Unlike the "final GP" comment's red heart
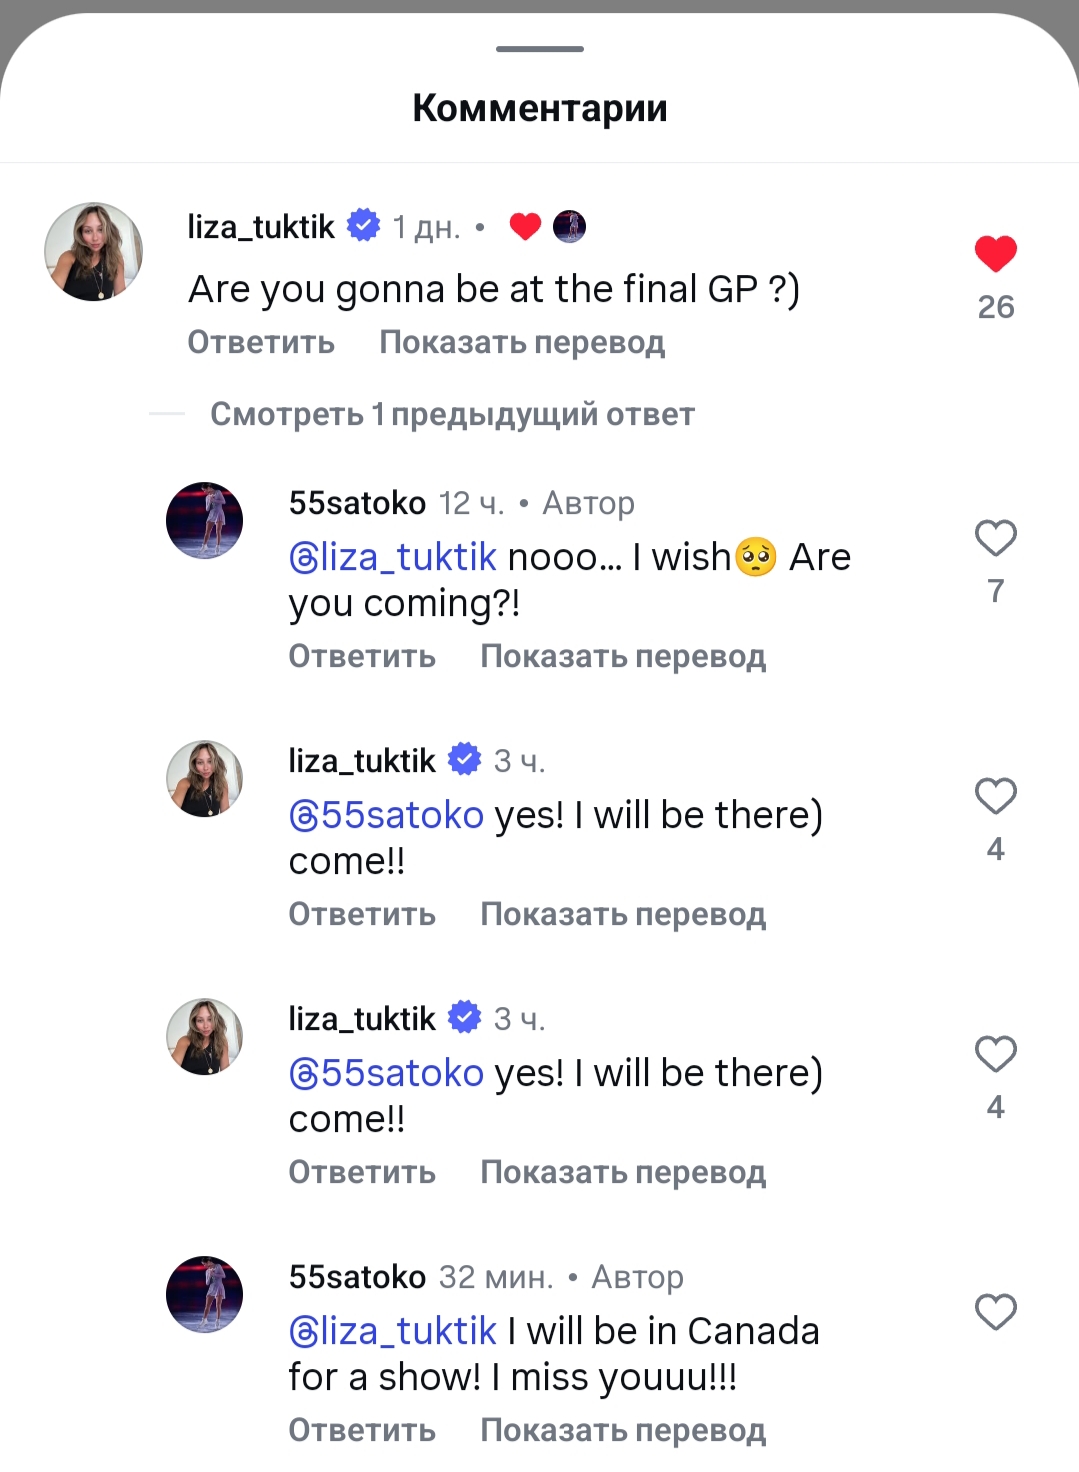This screenshot has height=1472, width=1079. pos(995,253)
